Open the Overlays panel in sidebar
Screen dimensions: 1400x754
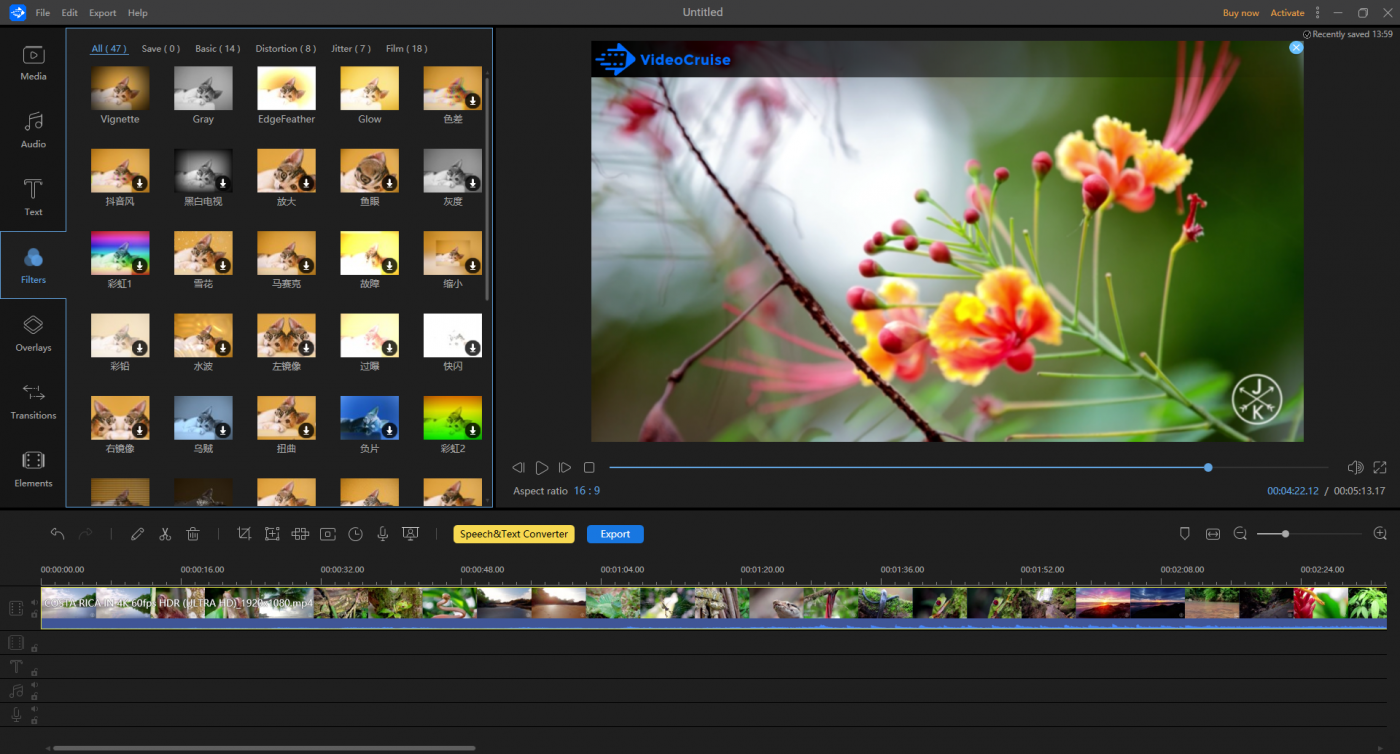(33, 334)
